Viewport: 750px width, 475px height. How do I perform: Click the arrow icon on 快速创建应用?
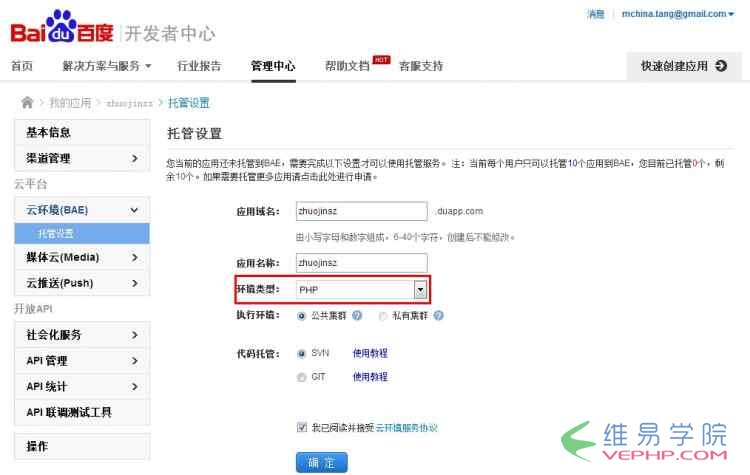[x=721, y=66]
